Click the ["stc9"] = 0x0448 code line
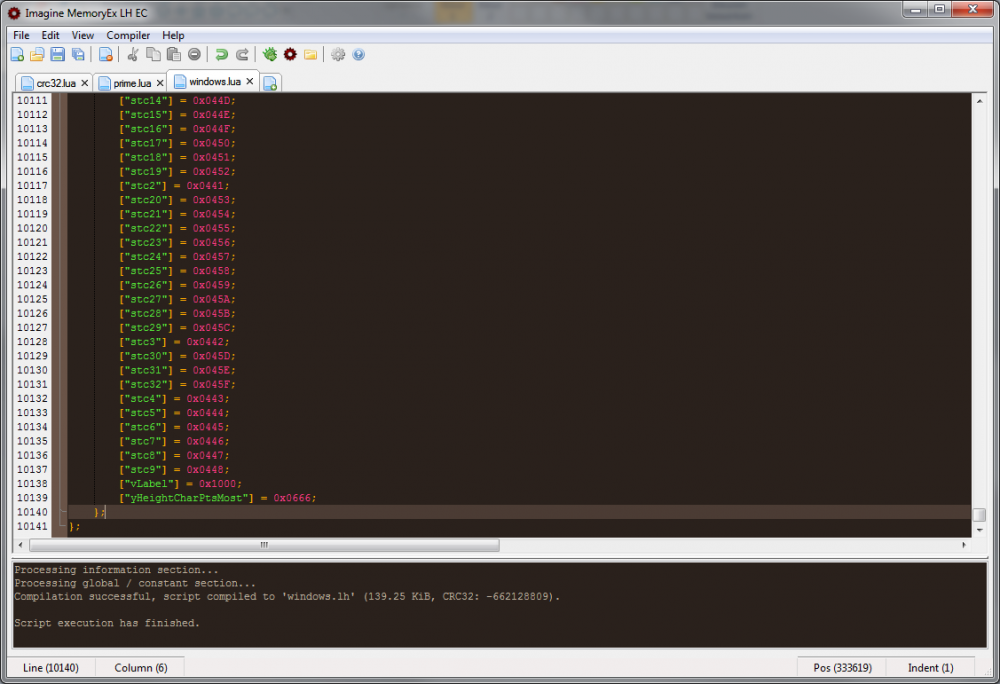This screenshot has width=1000, height=684. coord(174,470)
